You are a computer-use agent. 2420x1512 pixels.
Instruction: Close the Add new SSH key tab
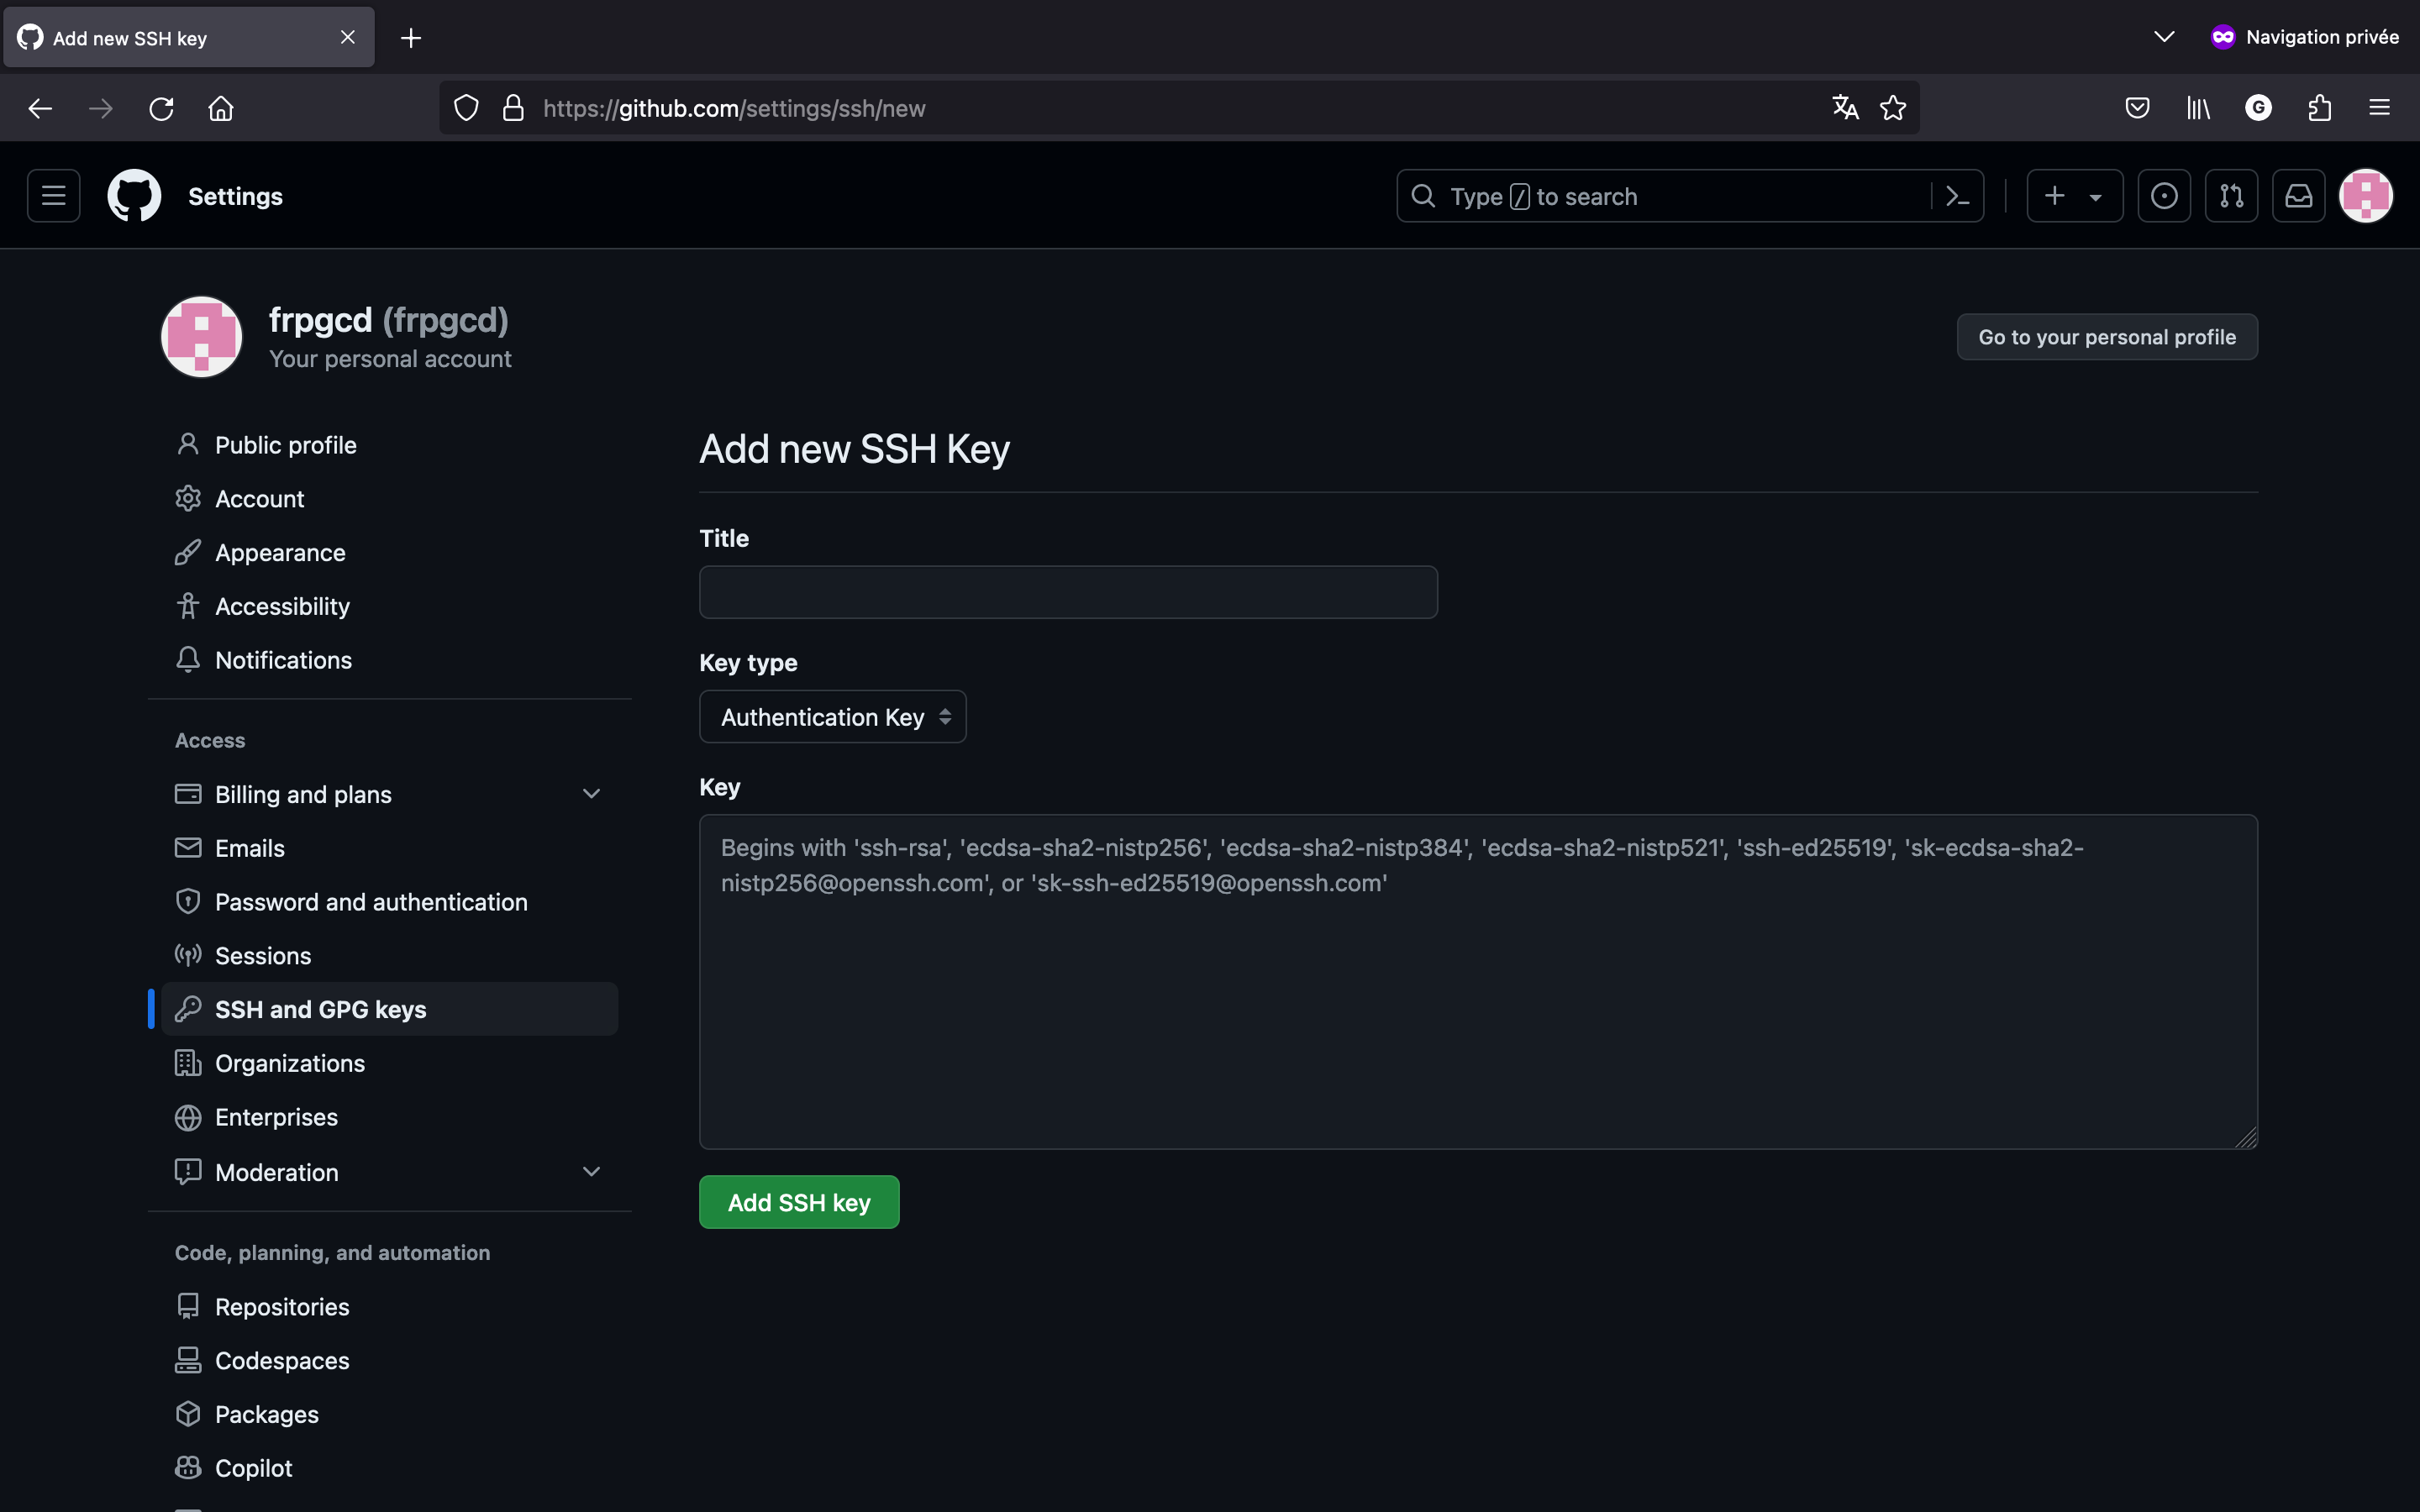347,37
